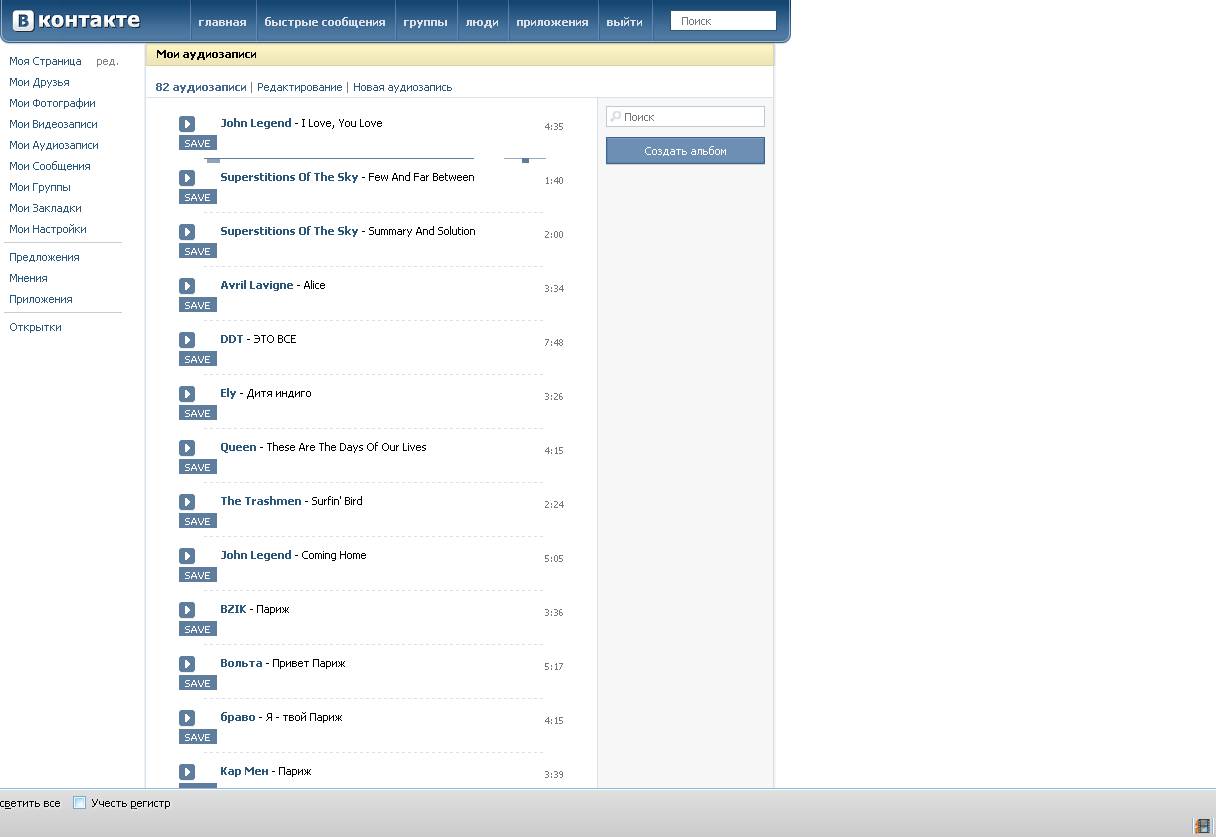The width and height of the screenshot is (1216, 837).
Task: Click выйти to log out
Action: 624,22
